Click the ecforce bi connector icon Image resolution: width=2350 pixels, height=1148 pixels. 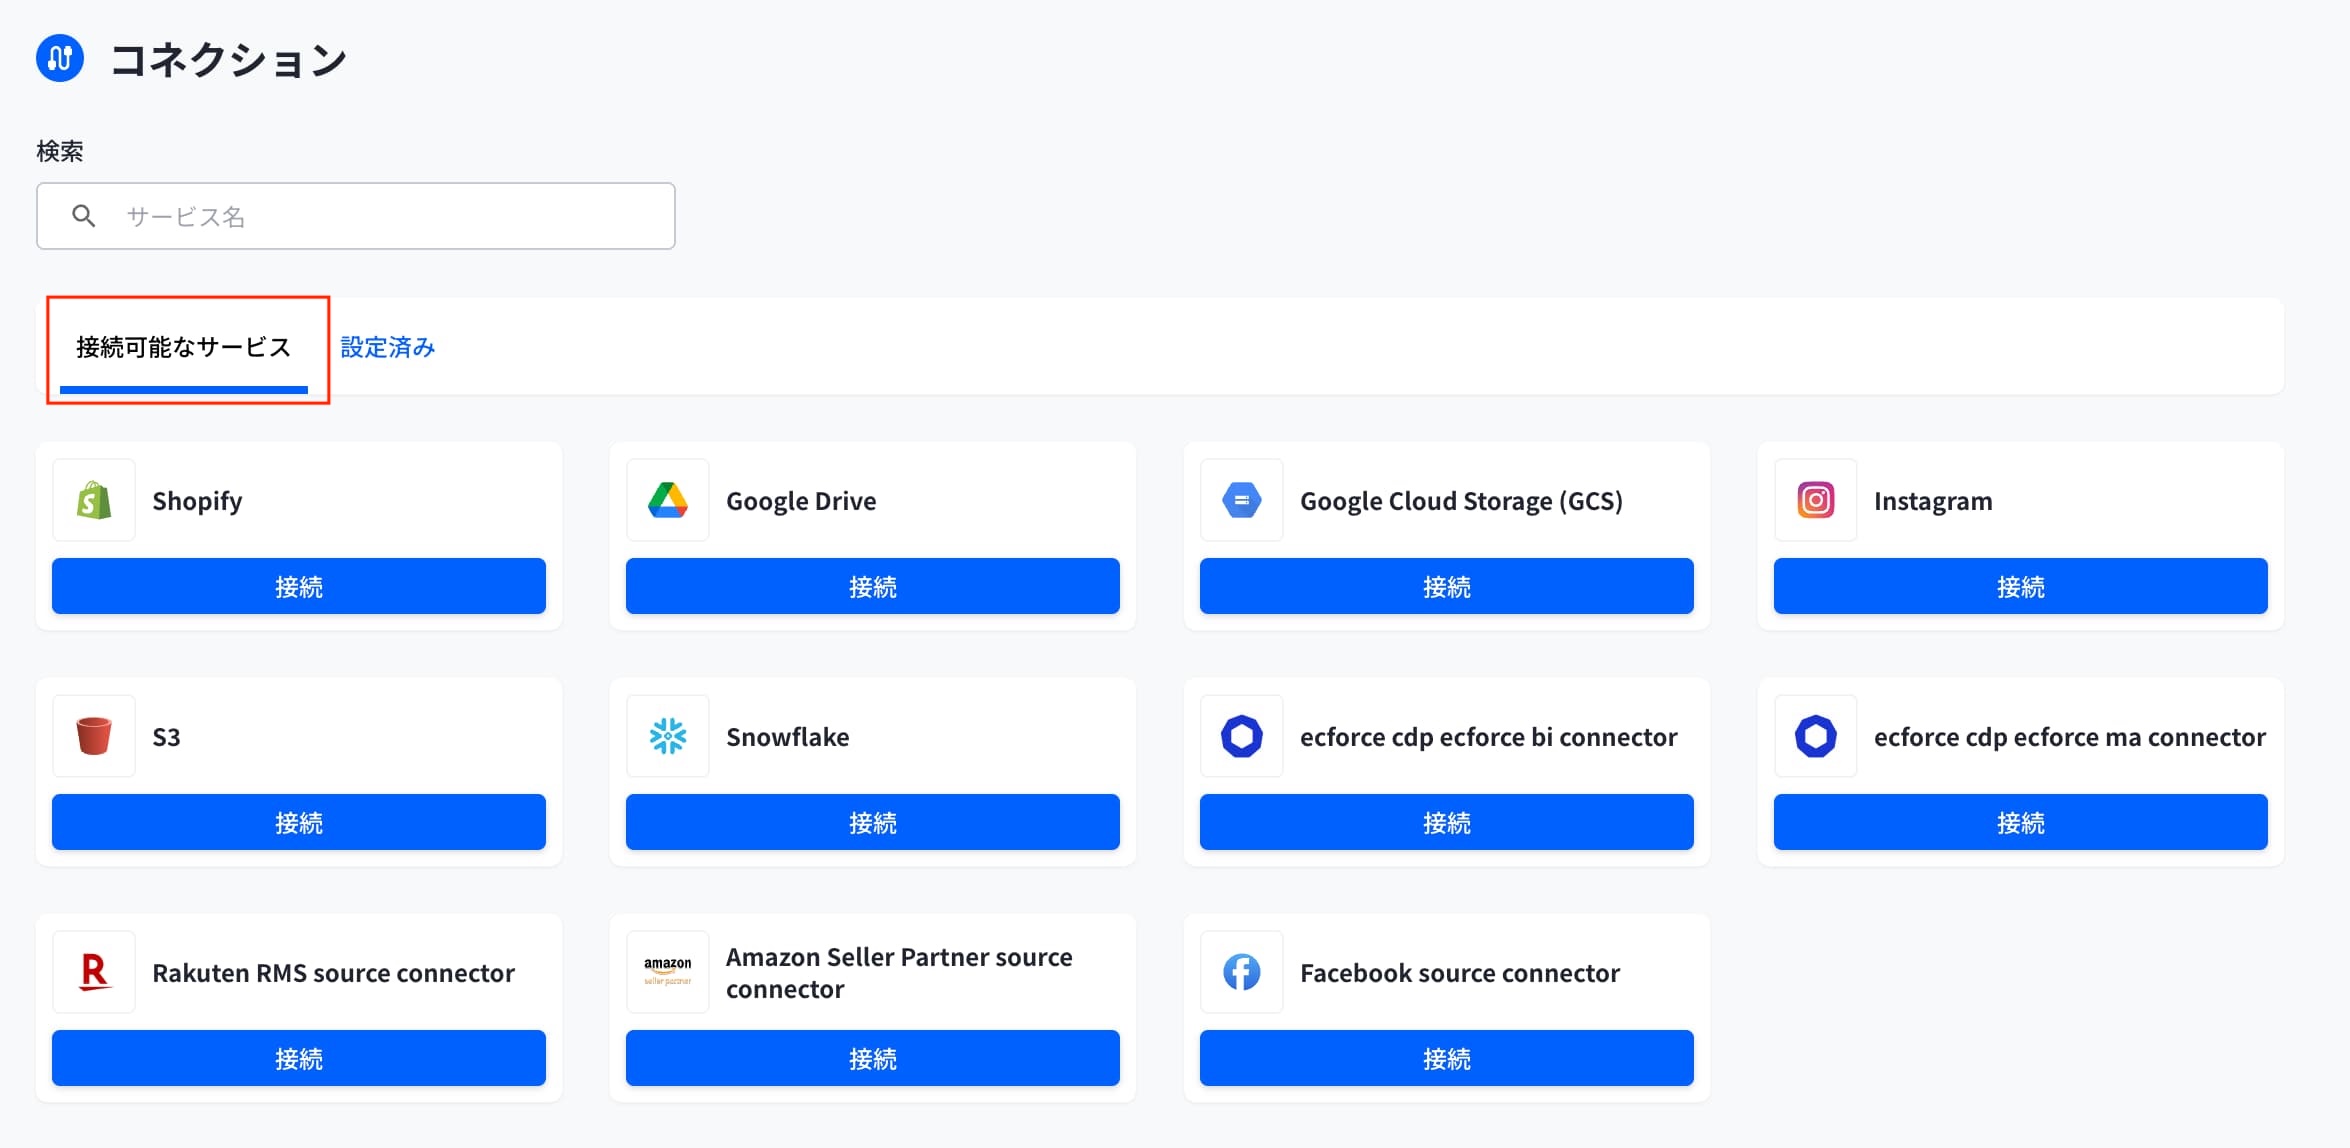coord(1242,736)
